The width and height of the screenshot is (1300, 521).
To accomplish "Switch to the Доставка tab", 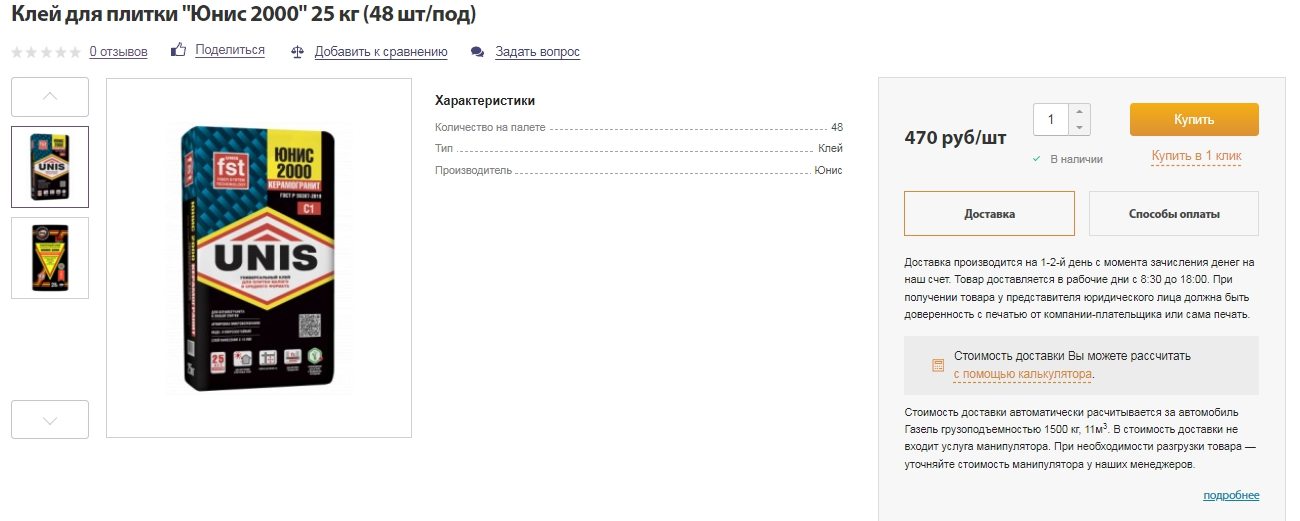I will (989, 214).
